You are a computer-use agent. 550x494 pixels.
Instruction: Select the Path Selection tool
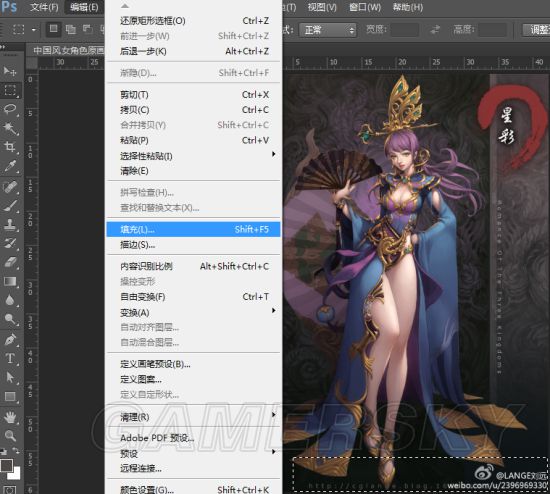10,378
